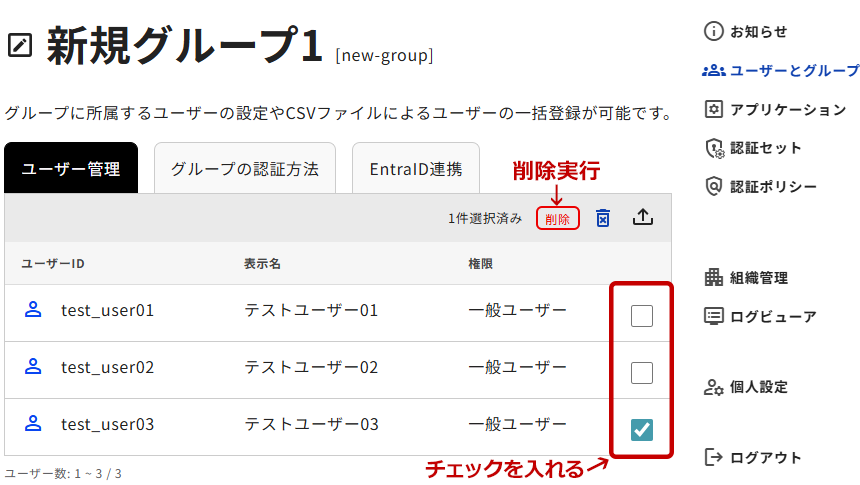
Task: Uncheck the checkbox for test_user03
Action: [x=642, y=430]
